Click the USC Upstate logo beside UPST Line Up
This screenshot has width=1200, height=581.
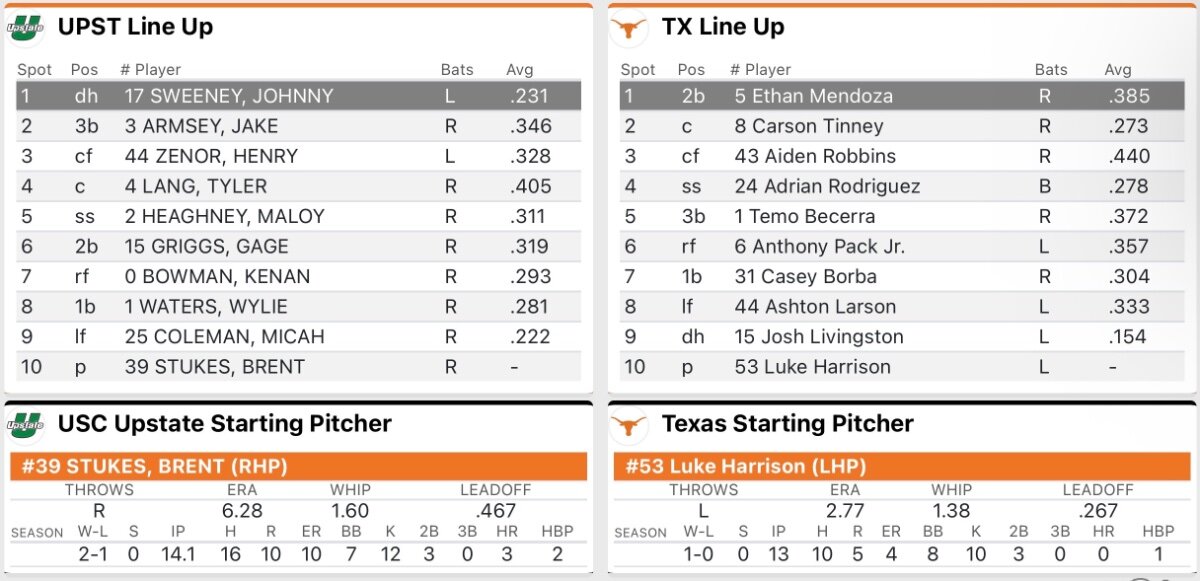coord(27,28)
